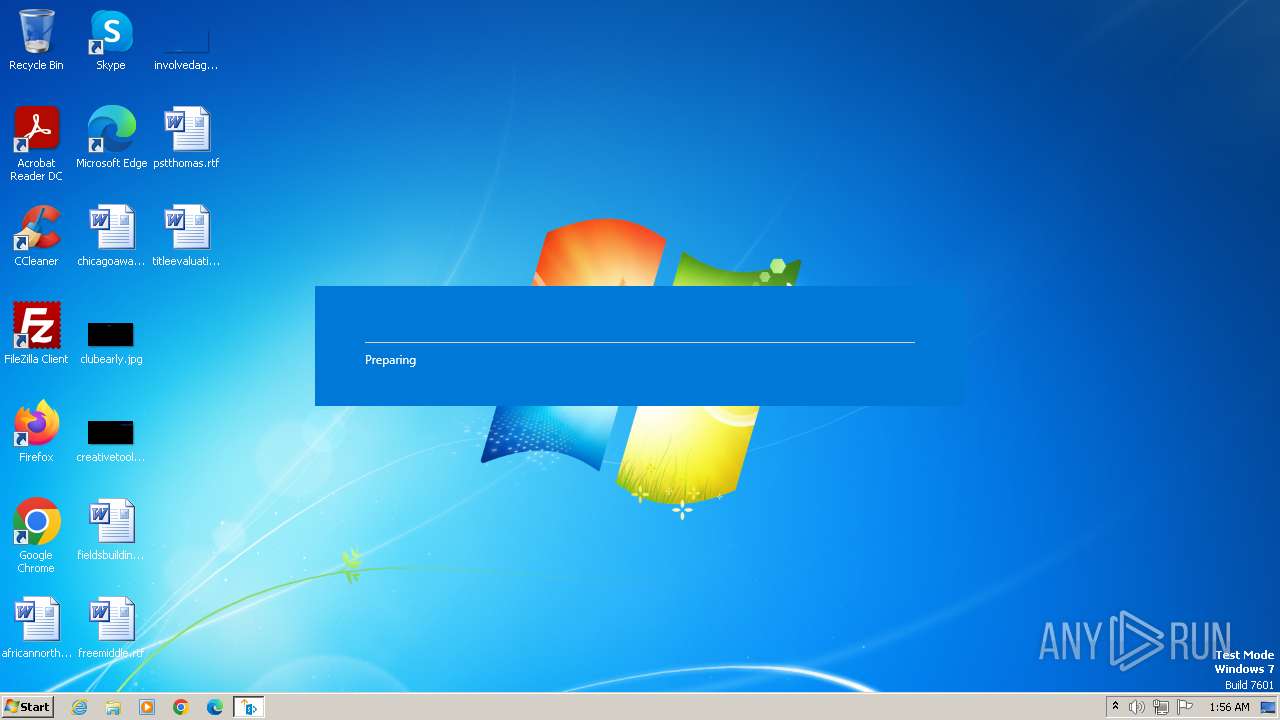1280x720 pixels.
Task: Click the Preparing status text
Action: tap(390, 360)
